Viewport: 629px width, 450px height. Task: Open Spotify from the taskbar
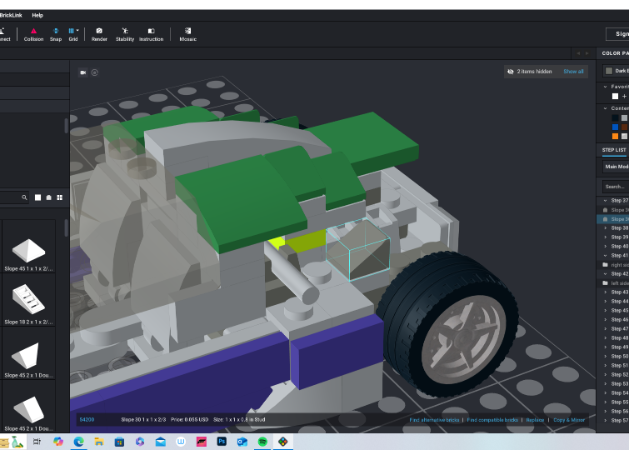point(263,441)
